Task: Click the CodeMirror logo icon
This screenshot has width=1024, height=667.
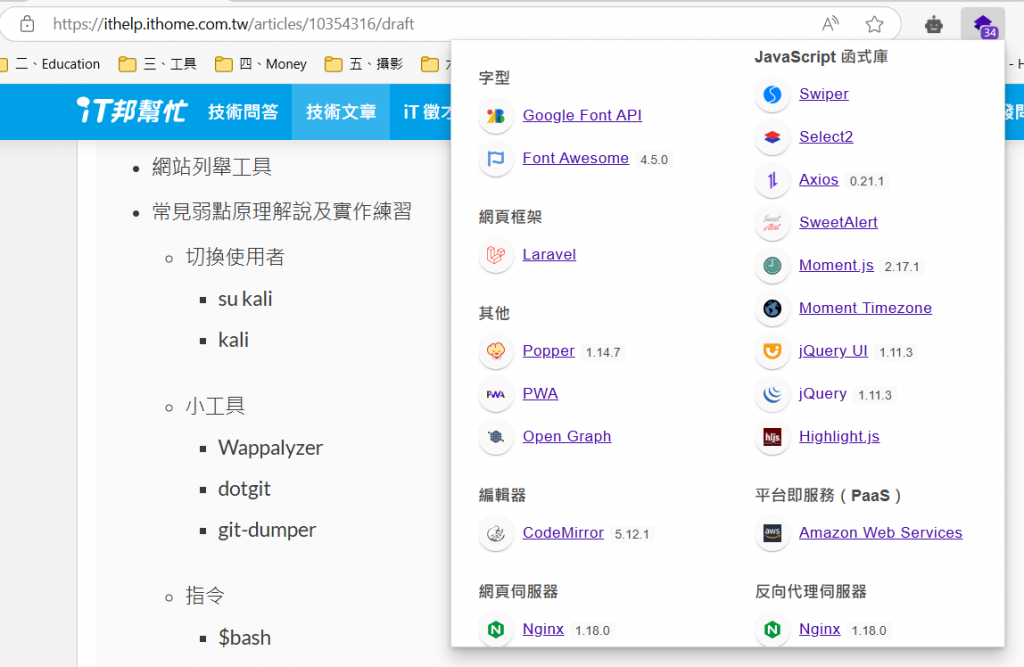Action: [x=496, y=533]
